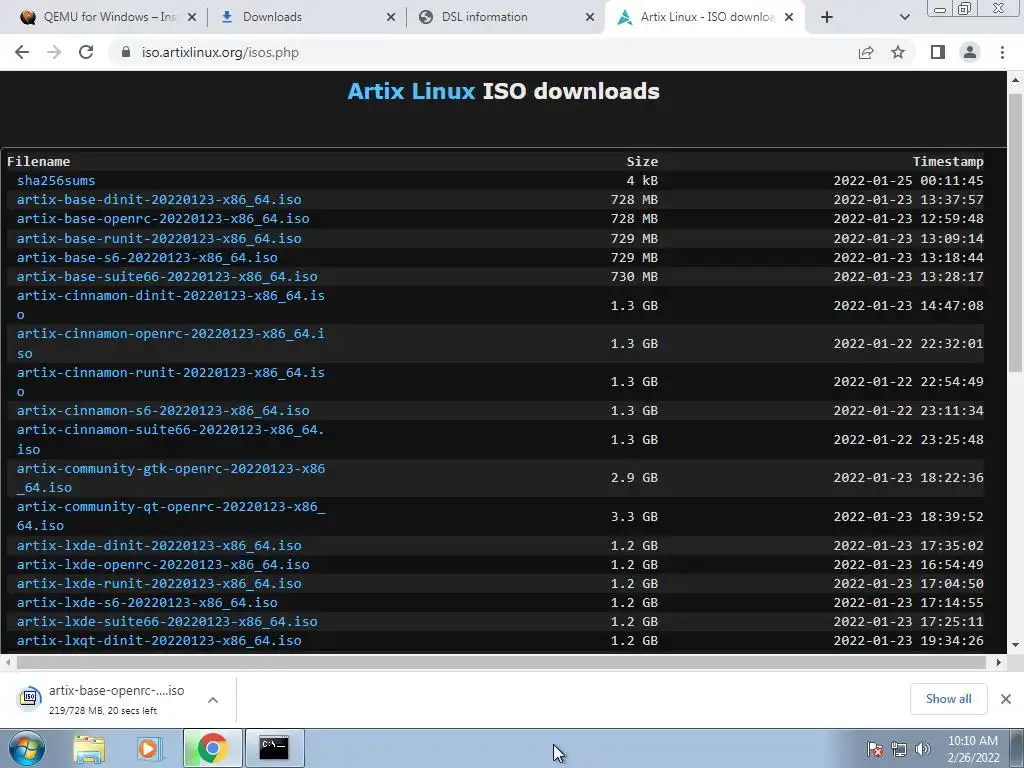Bookmark this page with the star
Viewport: 1024px width, 768px height.
tap(898, 52)
